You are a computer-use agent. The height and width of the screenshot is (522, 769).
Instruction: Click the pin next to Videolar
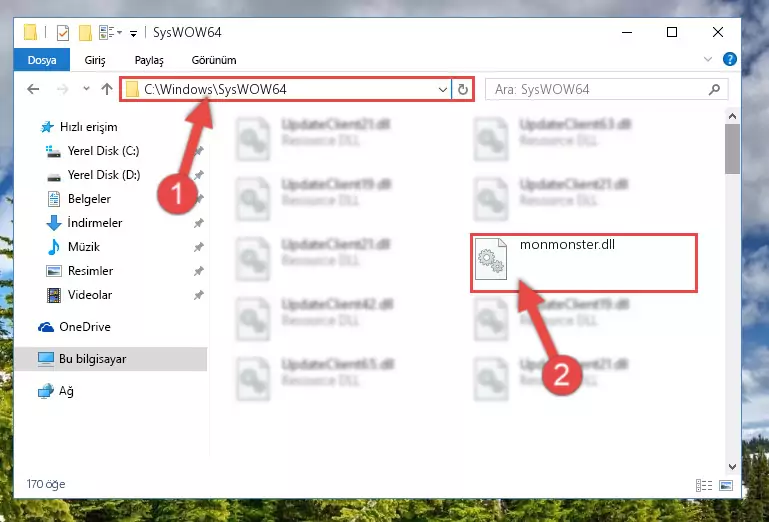click(199, 295)
